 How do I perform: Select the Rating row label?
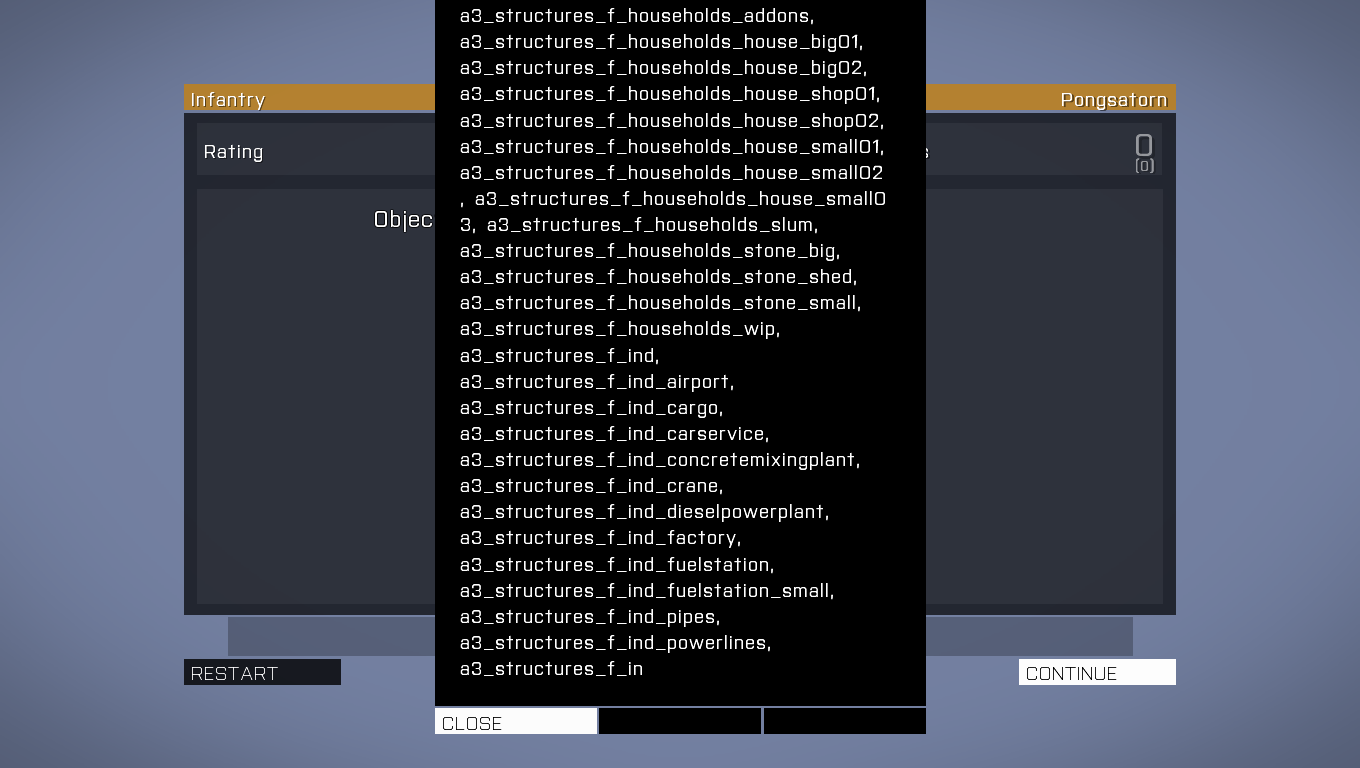click(233, 152)
